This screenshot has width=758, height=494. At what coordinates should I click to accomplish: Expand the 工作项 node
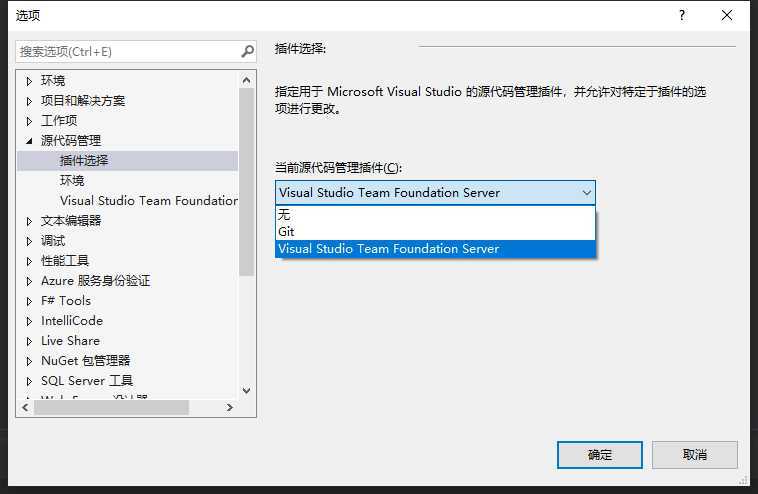[29, 121]
